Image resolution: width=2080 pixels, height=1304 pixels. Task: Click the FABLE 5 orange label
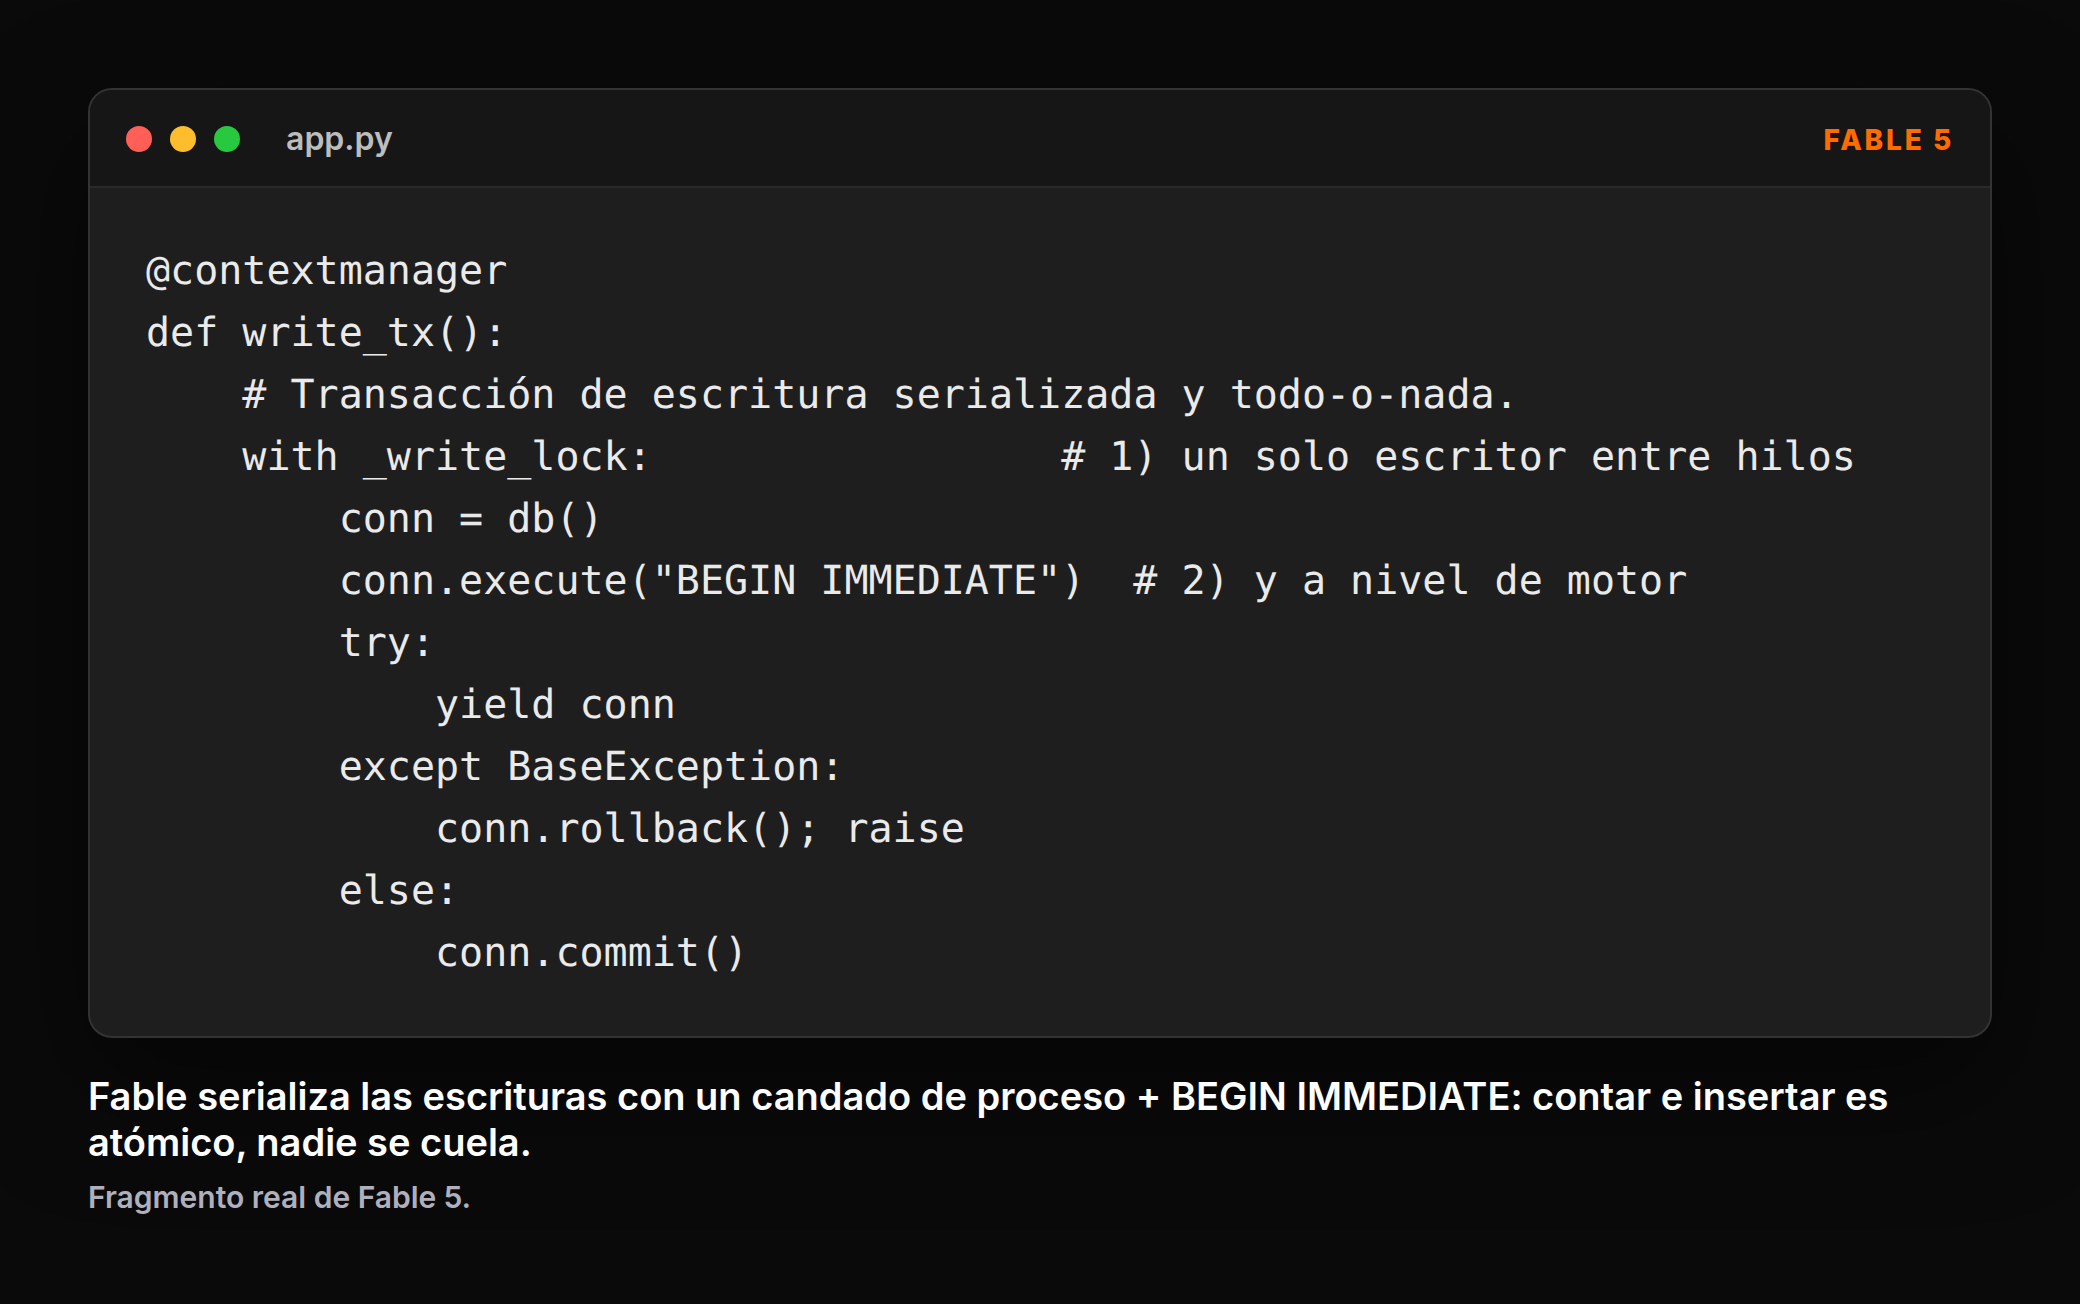coord(1887,140)
